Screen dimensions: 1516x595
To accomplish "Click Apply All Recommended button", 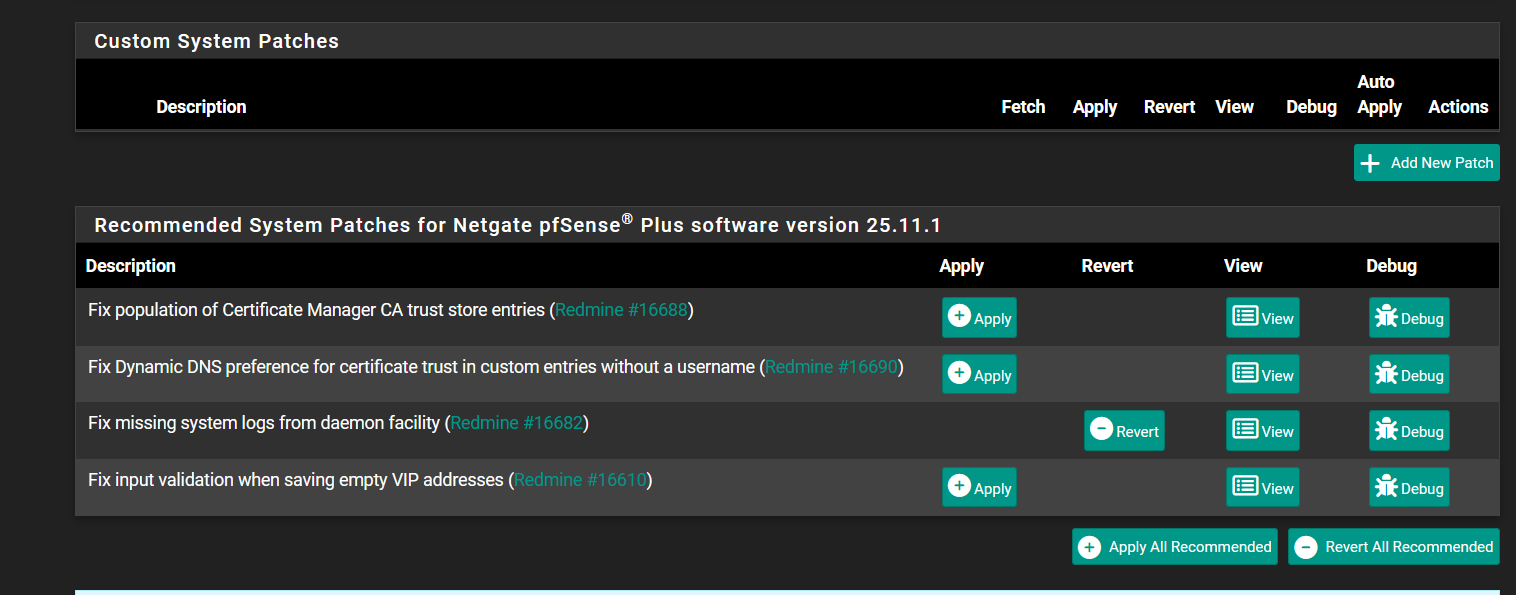I will pyautogui.click(x=1175, y=547).
